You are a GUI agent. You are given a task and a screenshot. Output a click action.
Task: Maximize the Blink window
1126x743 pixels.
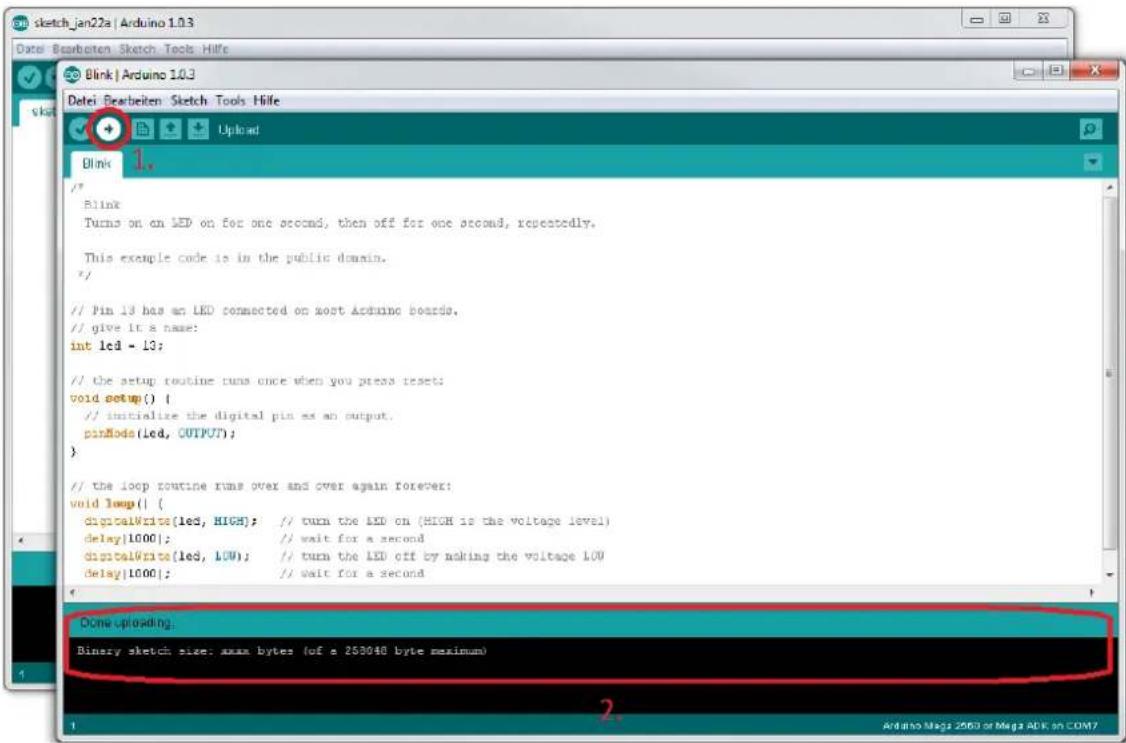click(1056, 70)
